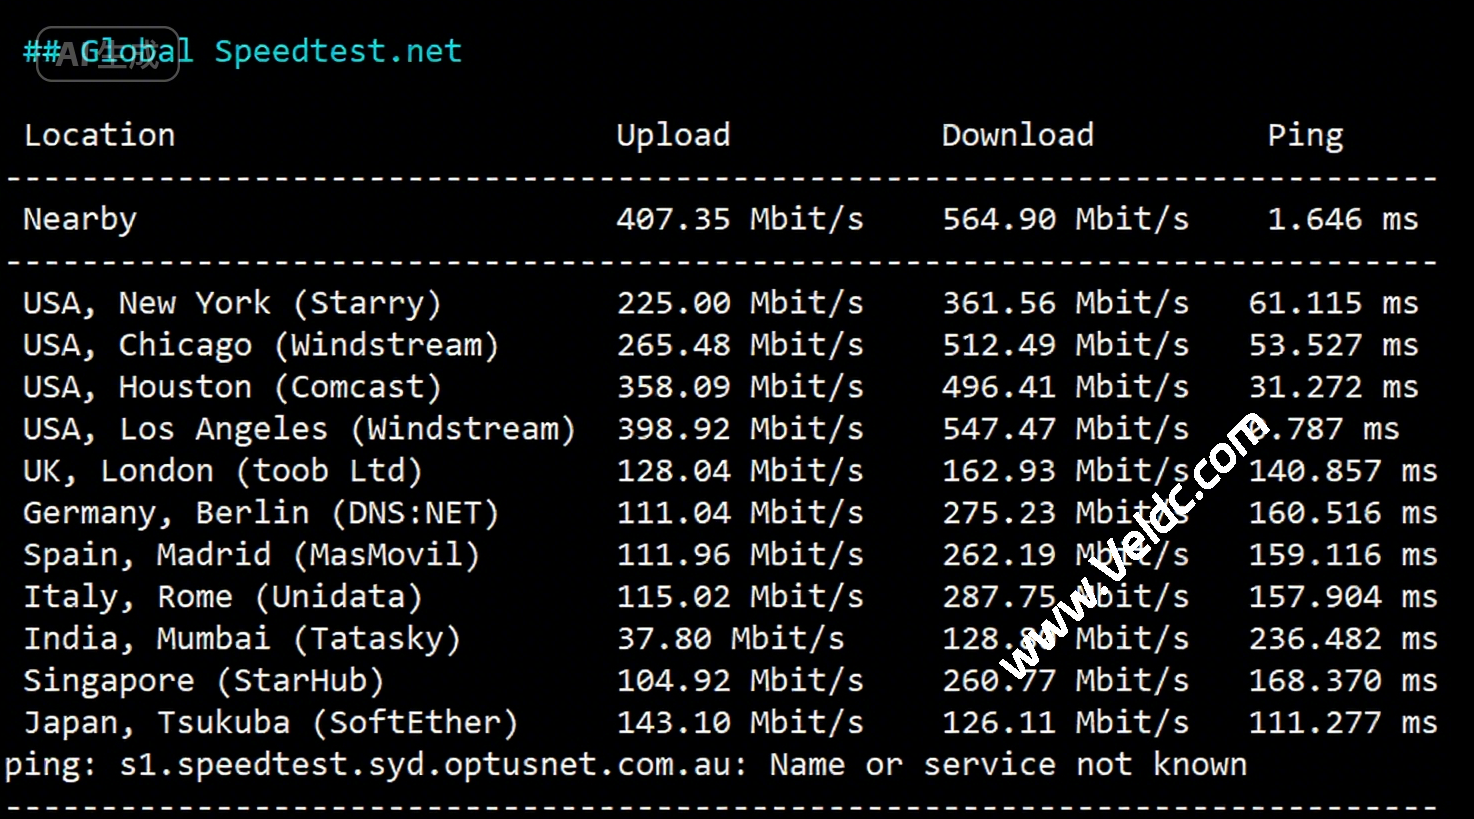Select the Upload column header
1474x819 pixels.
673,135
